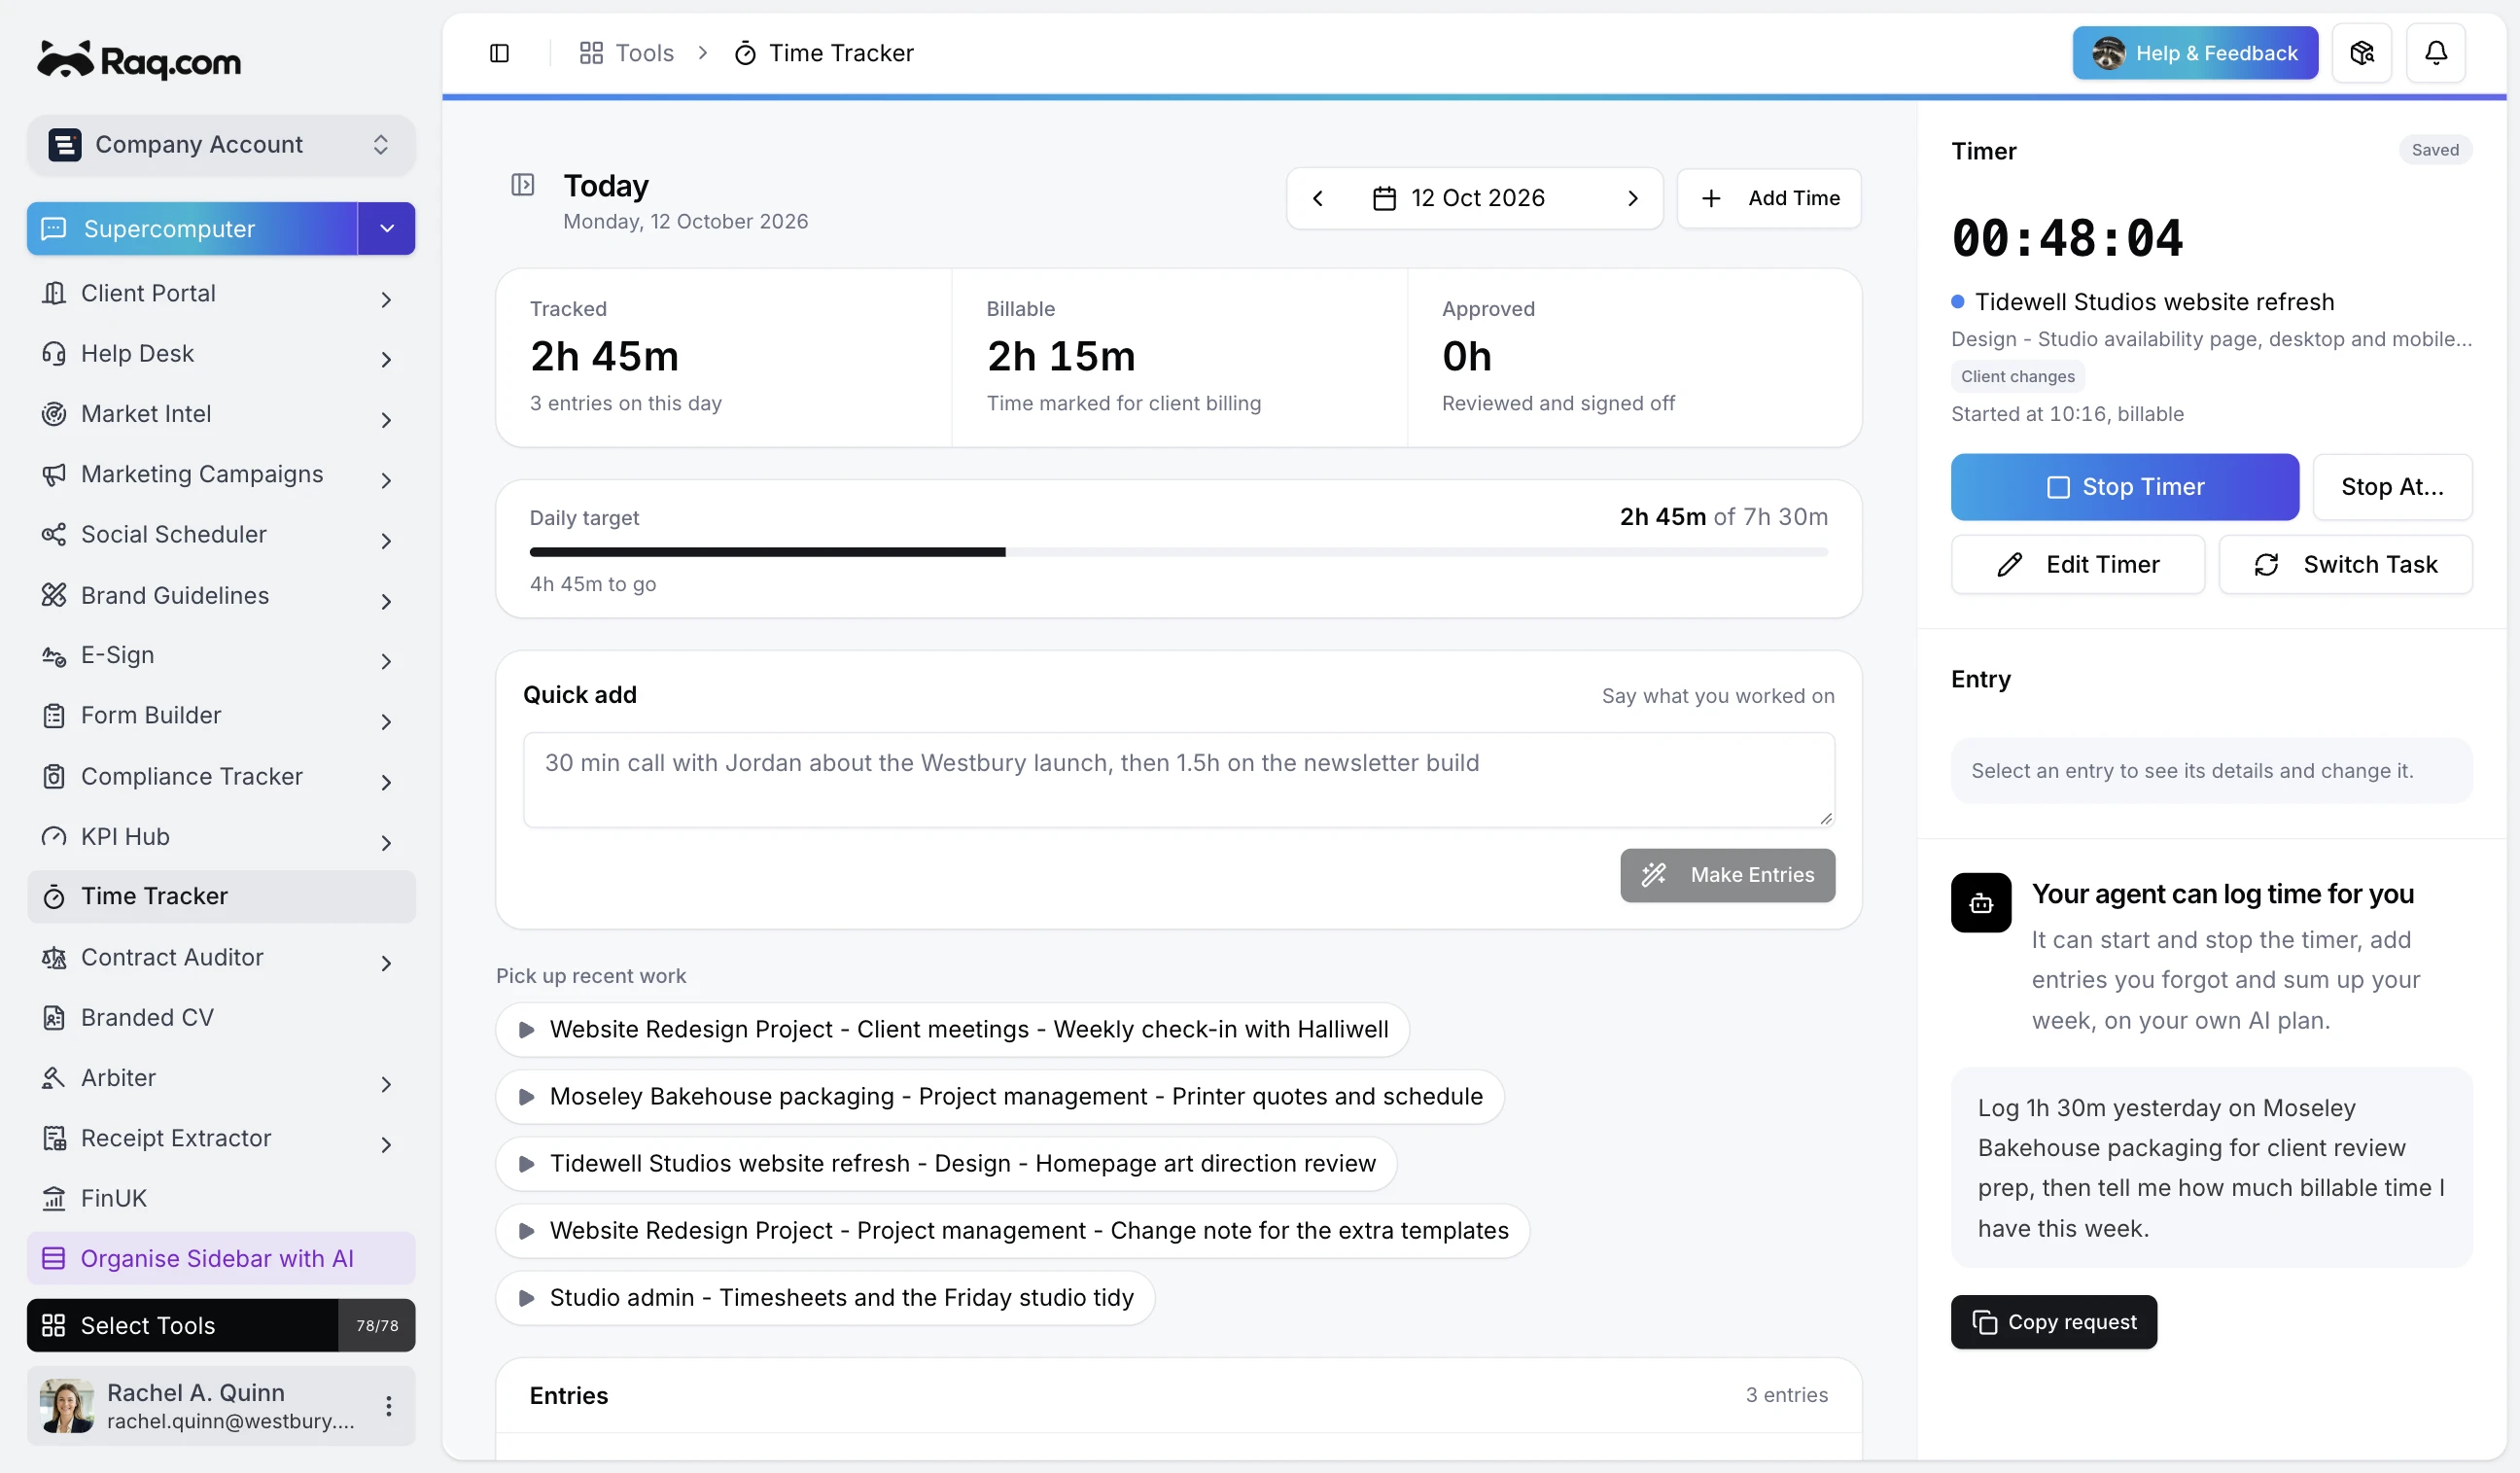Expand the Supercomputer dropdown arrow

[x=387, y=229]
